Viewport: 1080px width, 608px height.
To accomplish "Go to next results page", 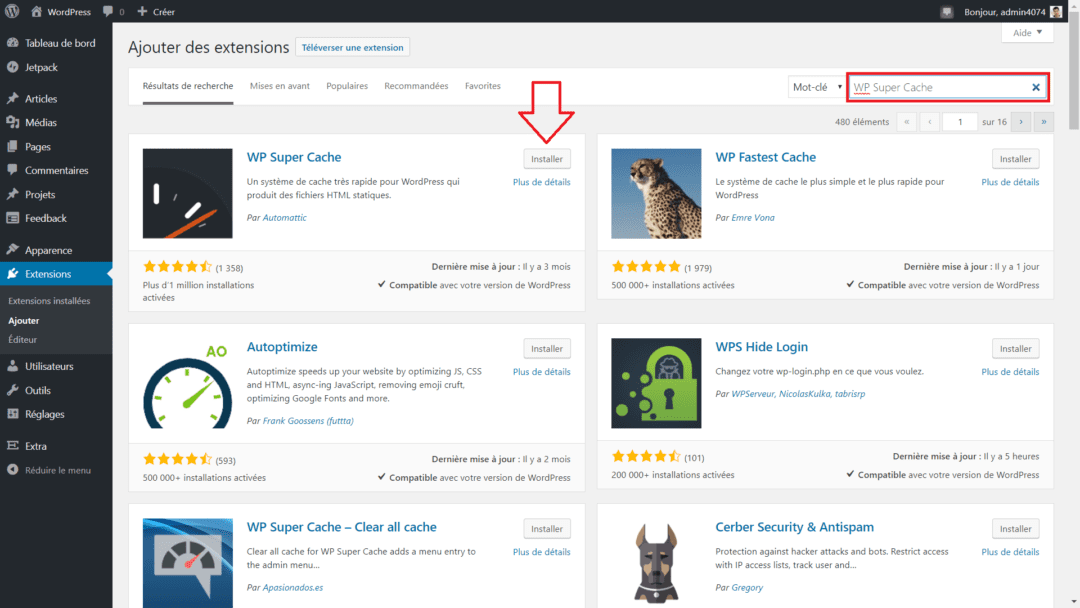I will [1021, 122].
